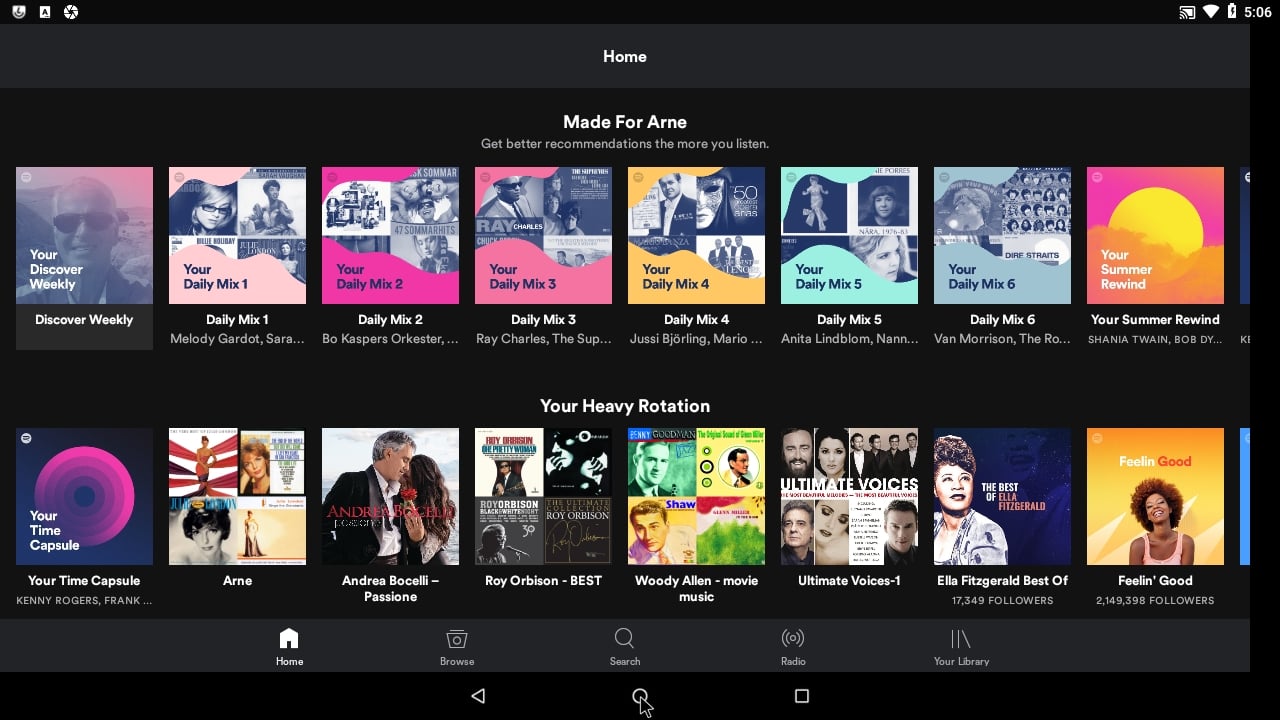1280x720 pixels.
Task: Tap the battery status icon
Action: (1231, 12)
